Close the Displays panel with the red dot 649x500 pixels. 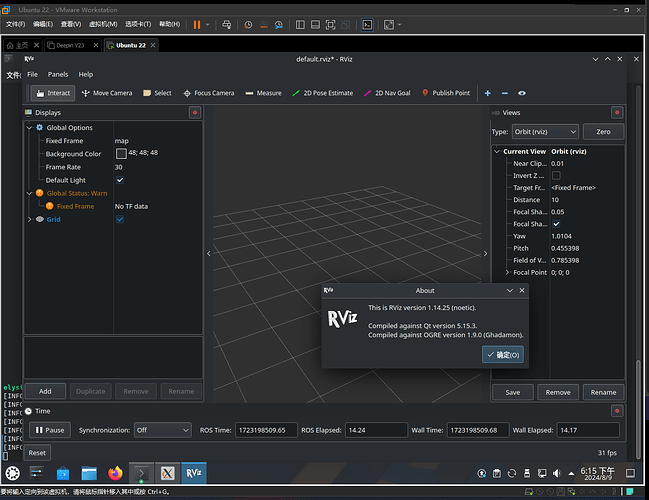pos(195,113)
